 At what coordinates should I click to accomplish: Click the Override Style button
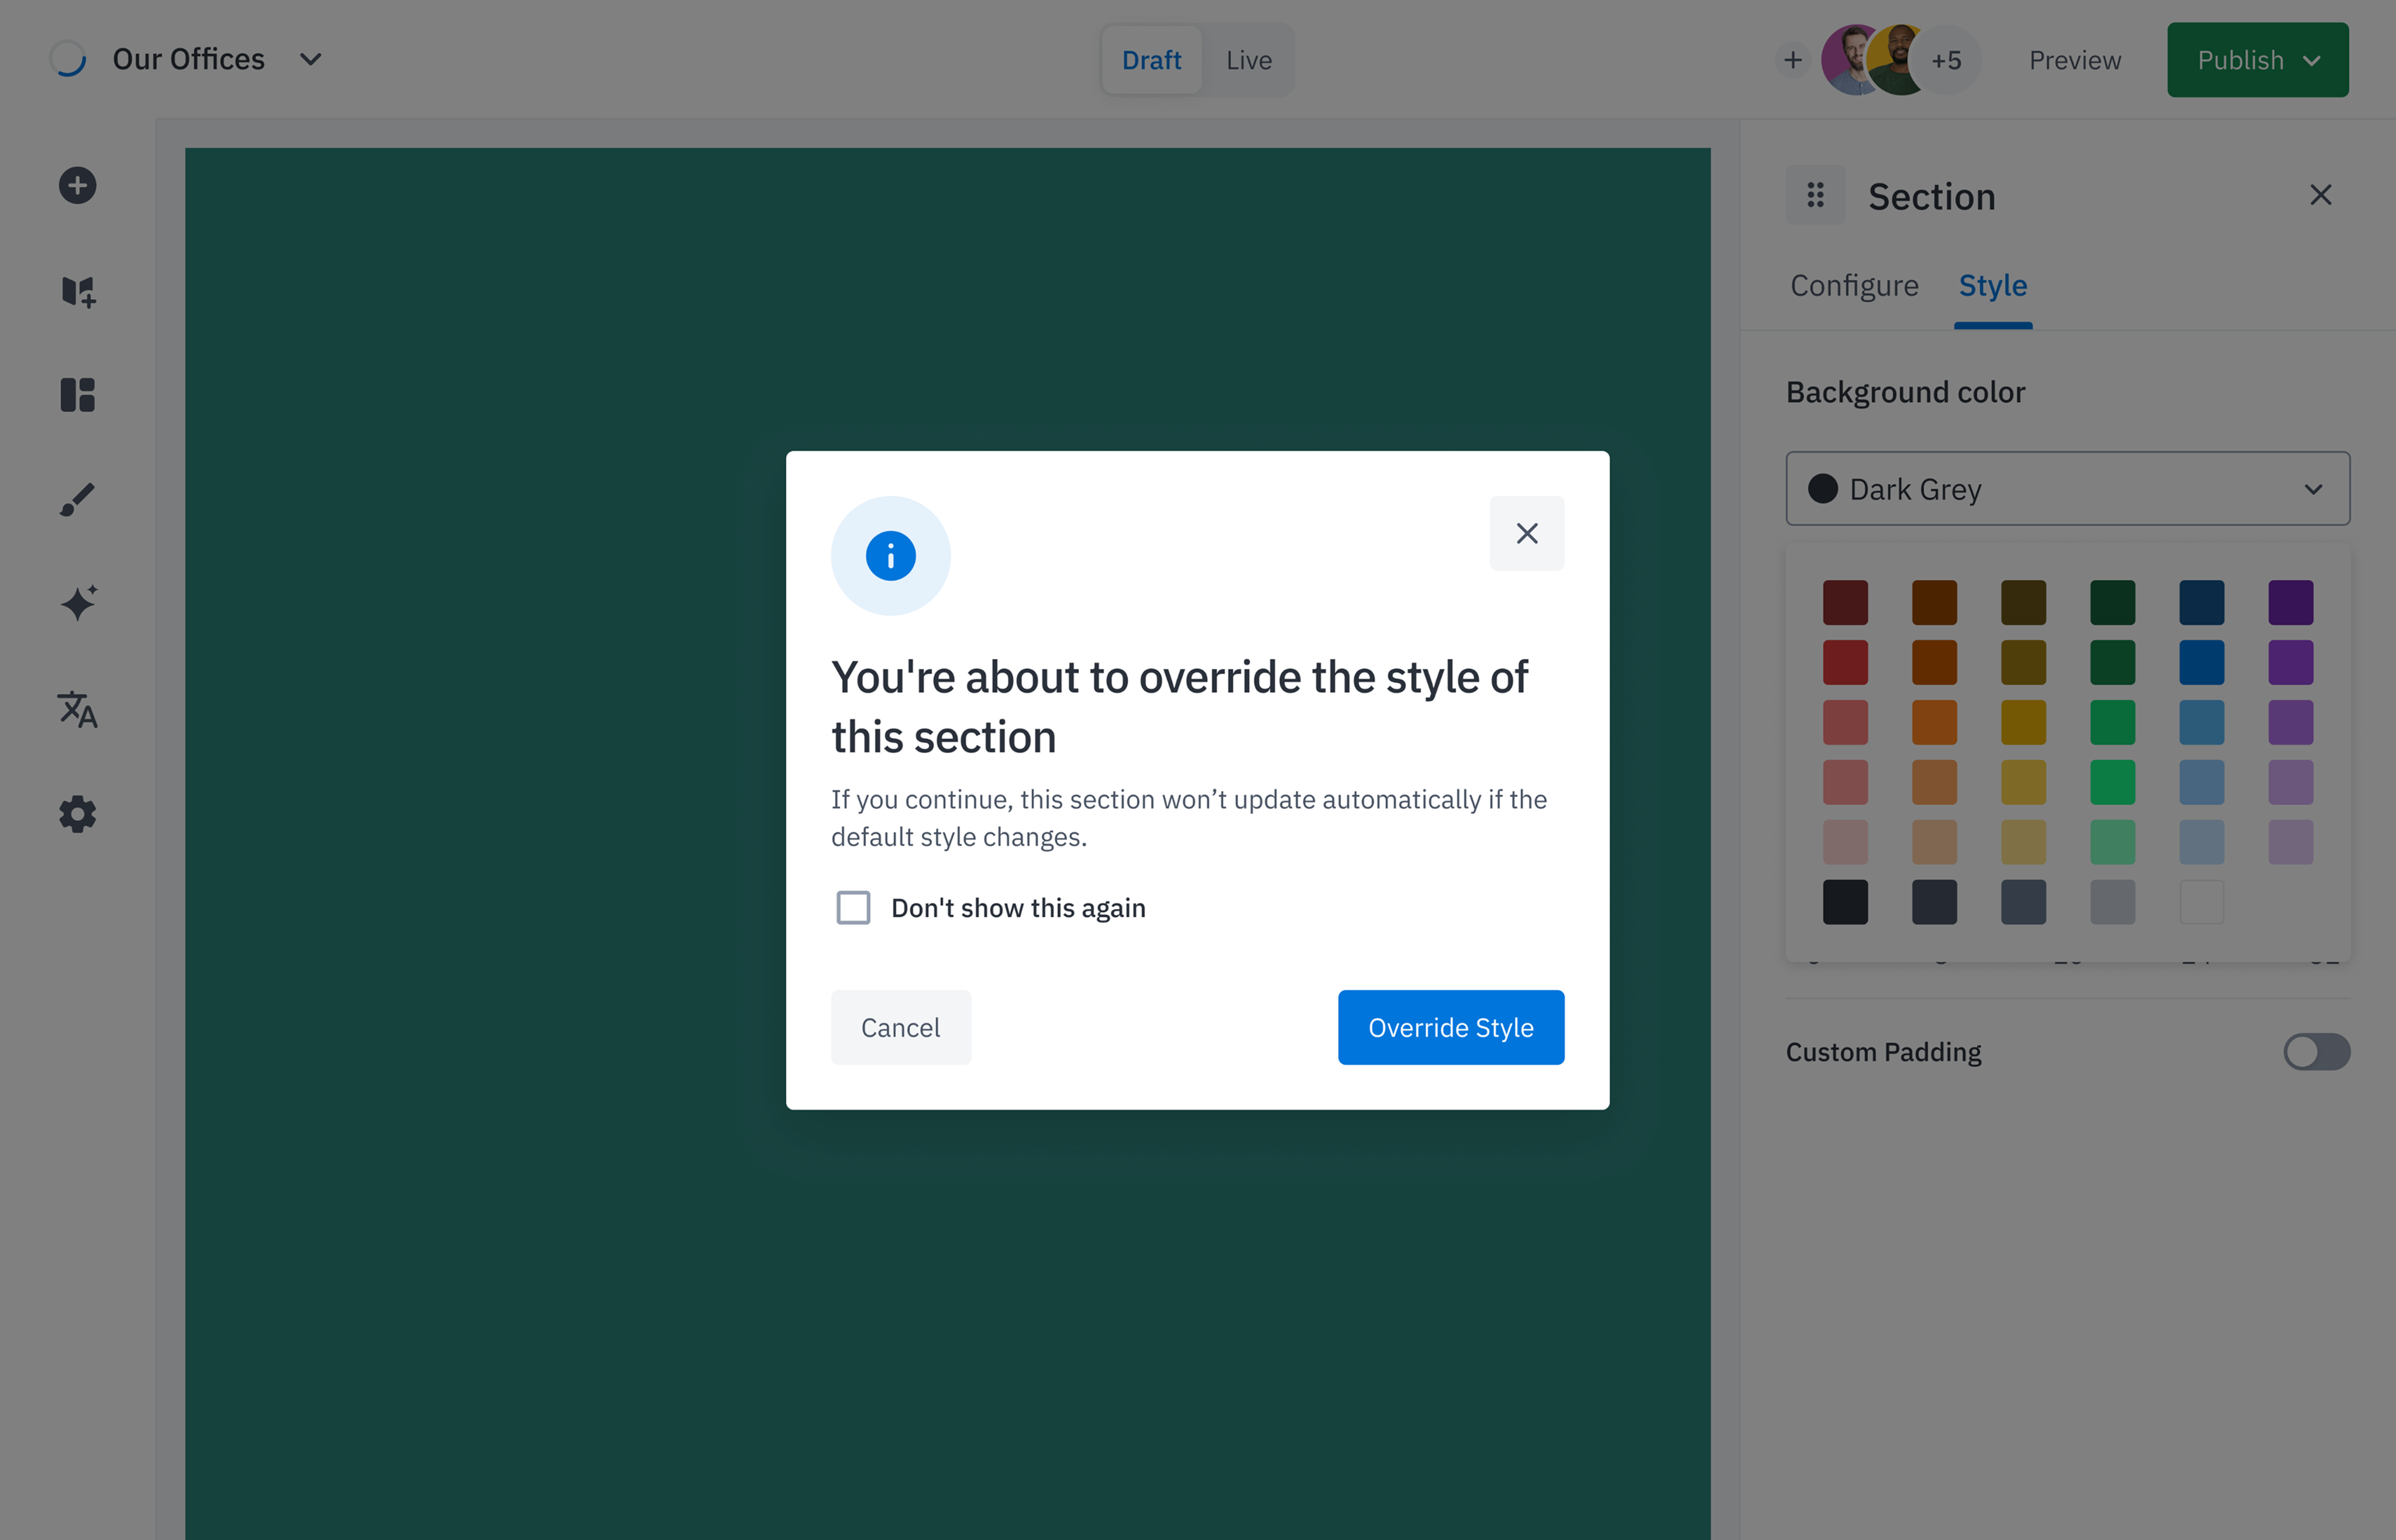(1451, 1027)
